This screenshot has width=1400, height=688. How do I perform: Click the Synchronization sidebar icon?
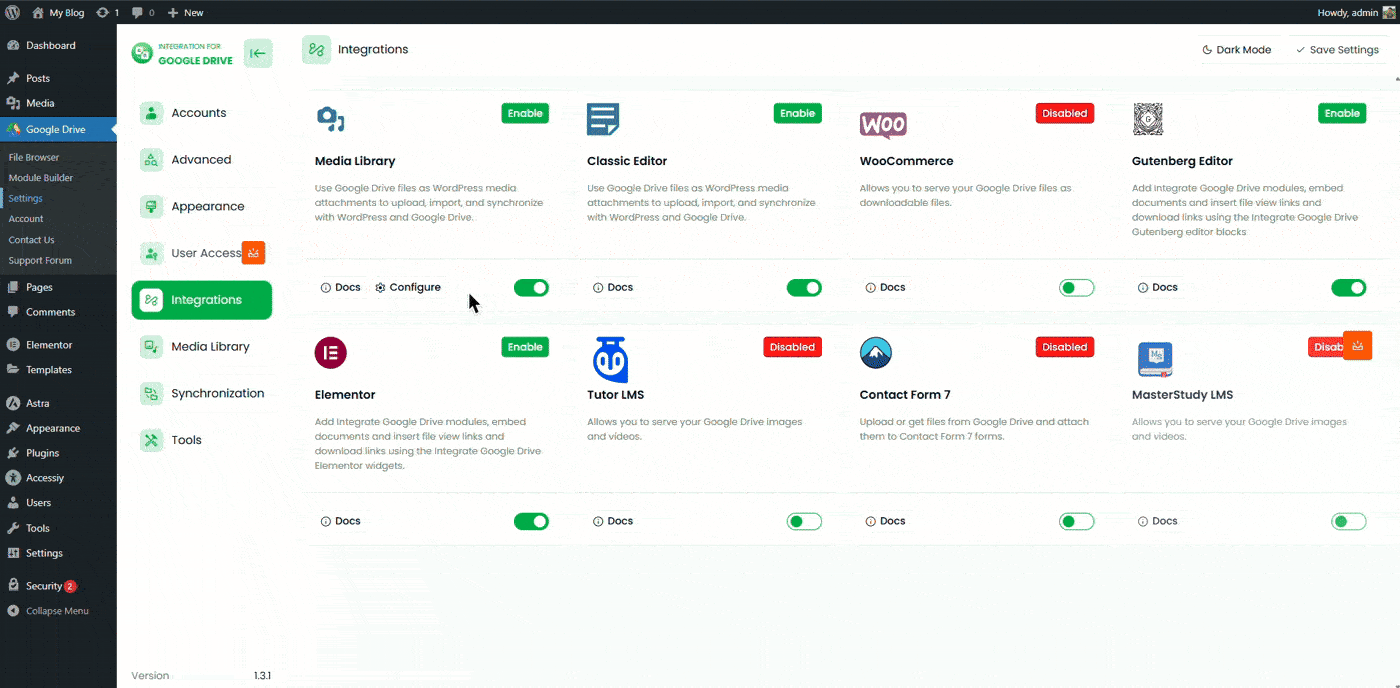pos(151,392)
